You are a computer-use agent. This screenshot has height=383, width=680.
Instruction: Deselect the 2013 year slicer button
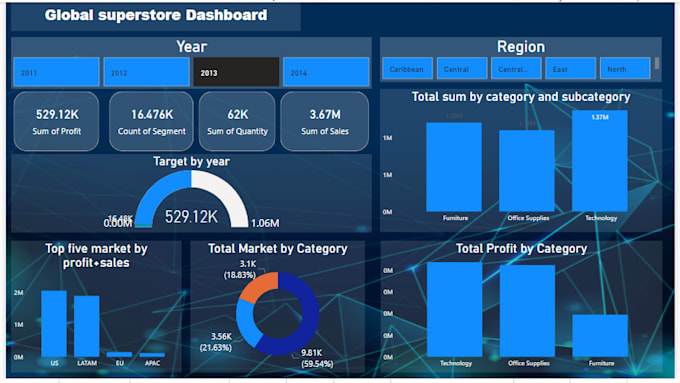pyautogui.click(x=236, y=72)
